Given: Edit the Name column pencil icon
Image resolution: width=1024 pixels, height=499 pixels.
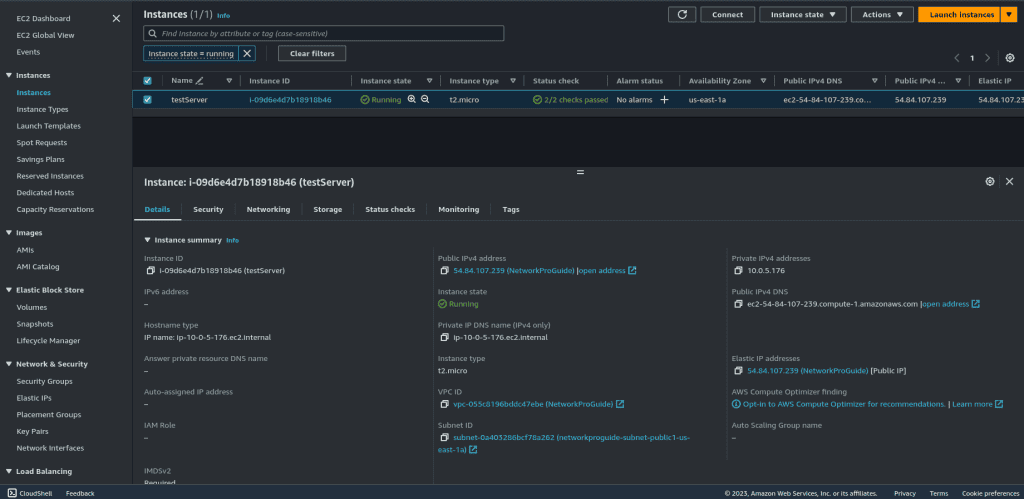Looking at the screenshot, I should [199, 81].
